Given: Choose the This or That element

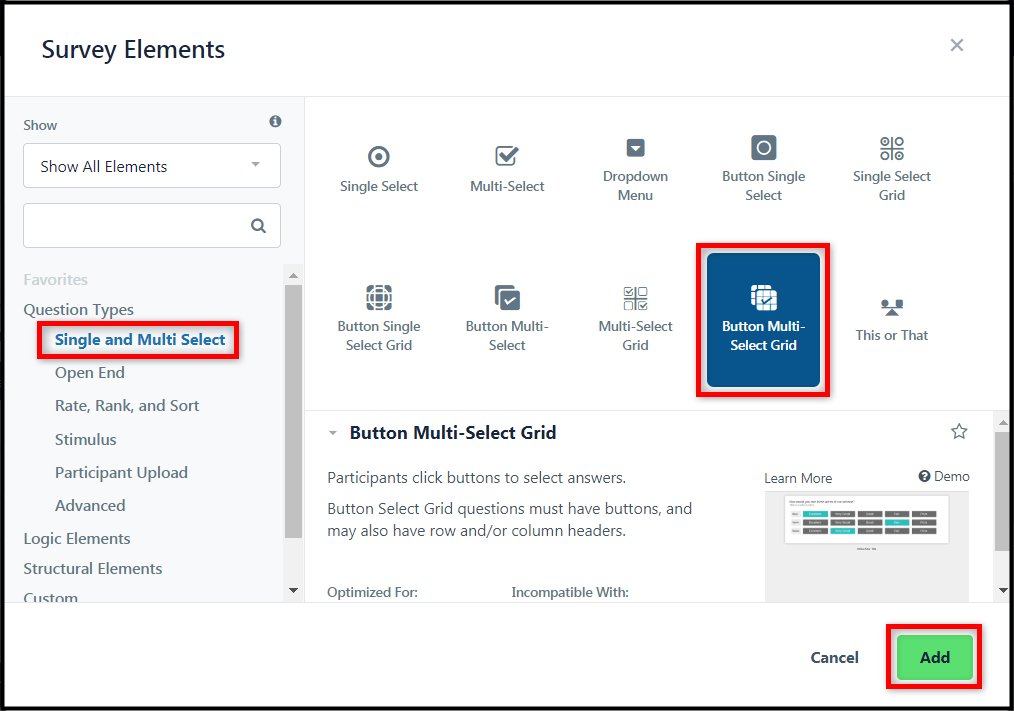Looking at the screenshot, I should tap(891, 320).
